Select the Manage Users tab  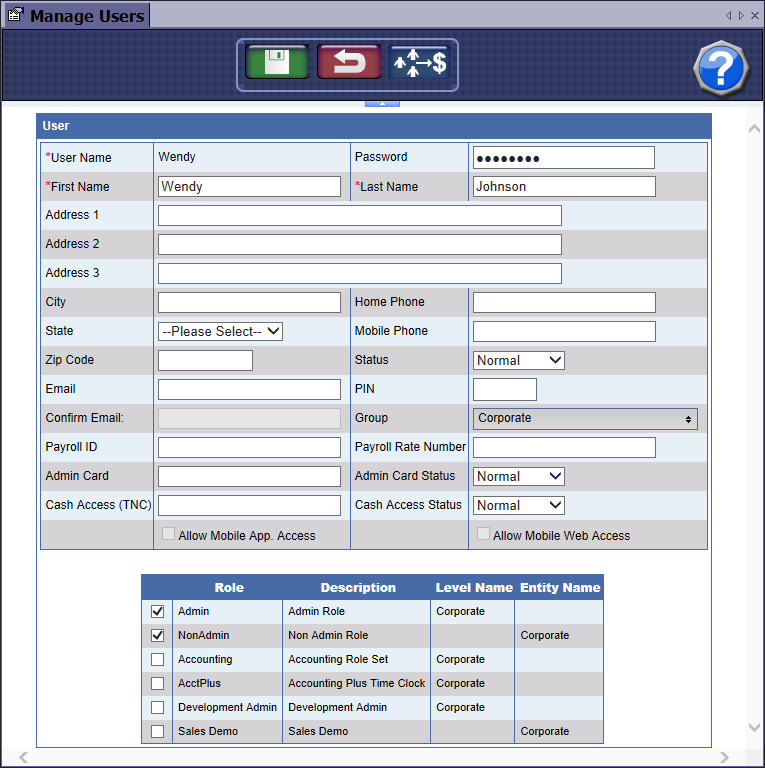86,16
